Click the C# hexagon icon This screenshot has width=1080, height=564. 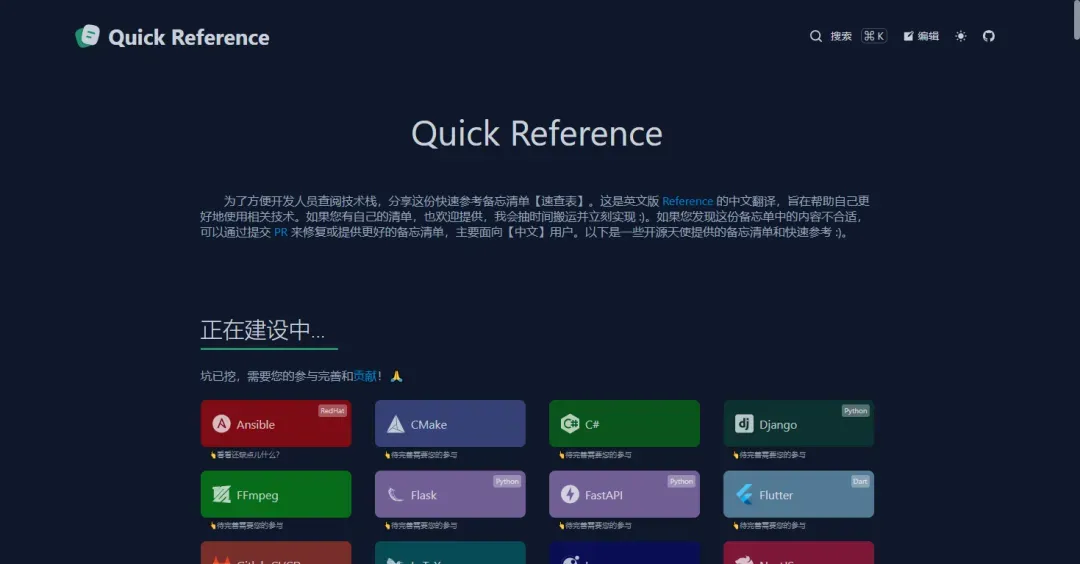pyautogui.click(x=570, y=424)
